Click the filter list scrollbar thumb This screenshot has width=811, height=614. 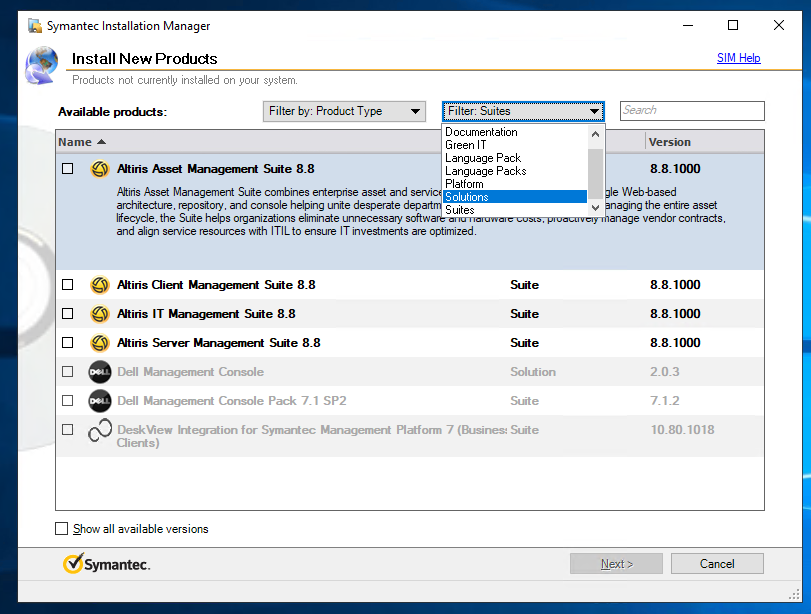pyautogui.click(x=595, y=173)
